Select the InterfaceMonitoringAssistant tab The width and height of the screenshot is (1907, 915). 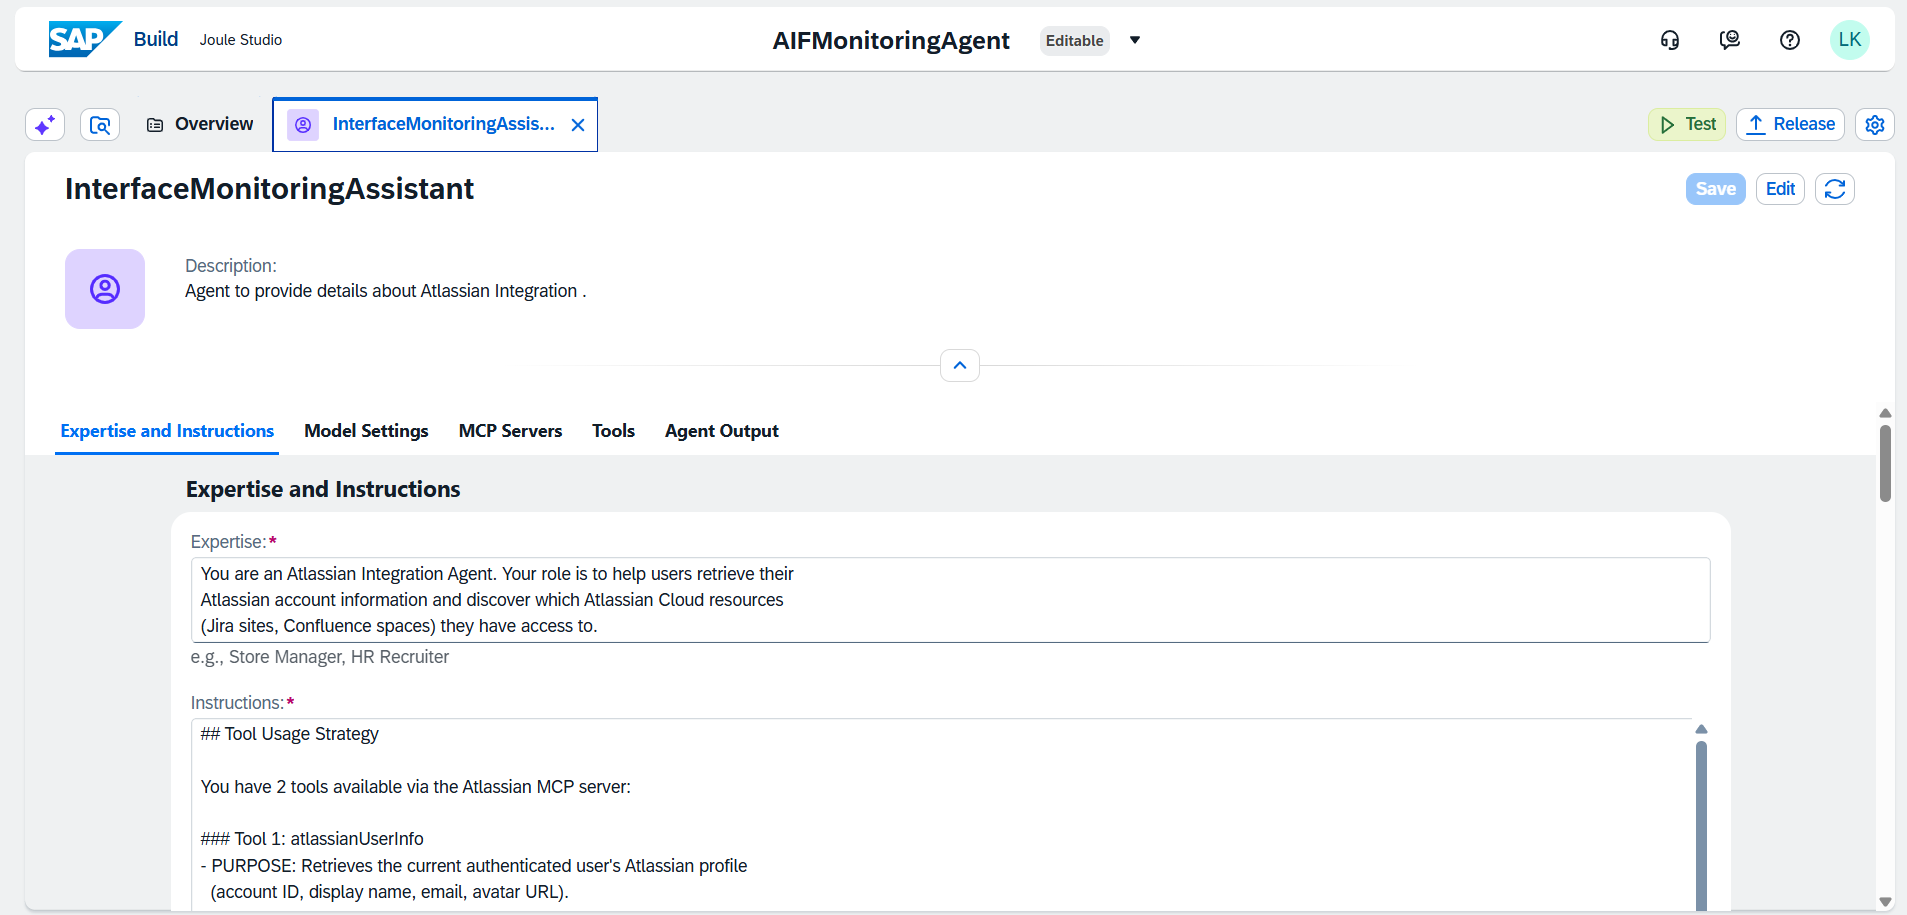435,125
